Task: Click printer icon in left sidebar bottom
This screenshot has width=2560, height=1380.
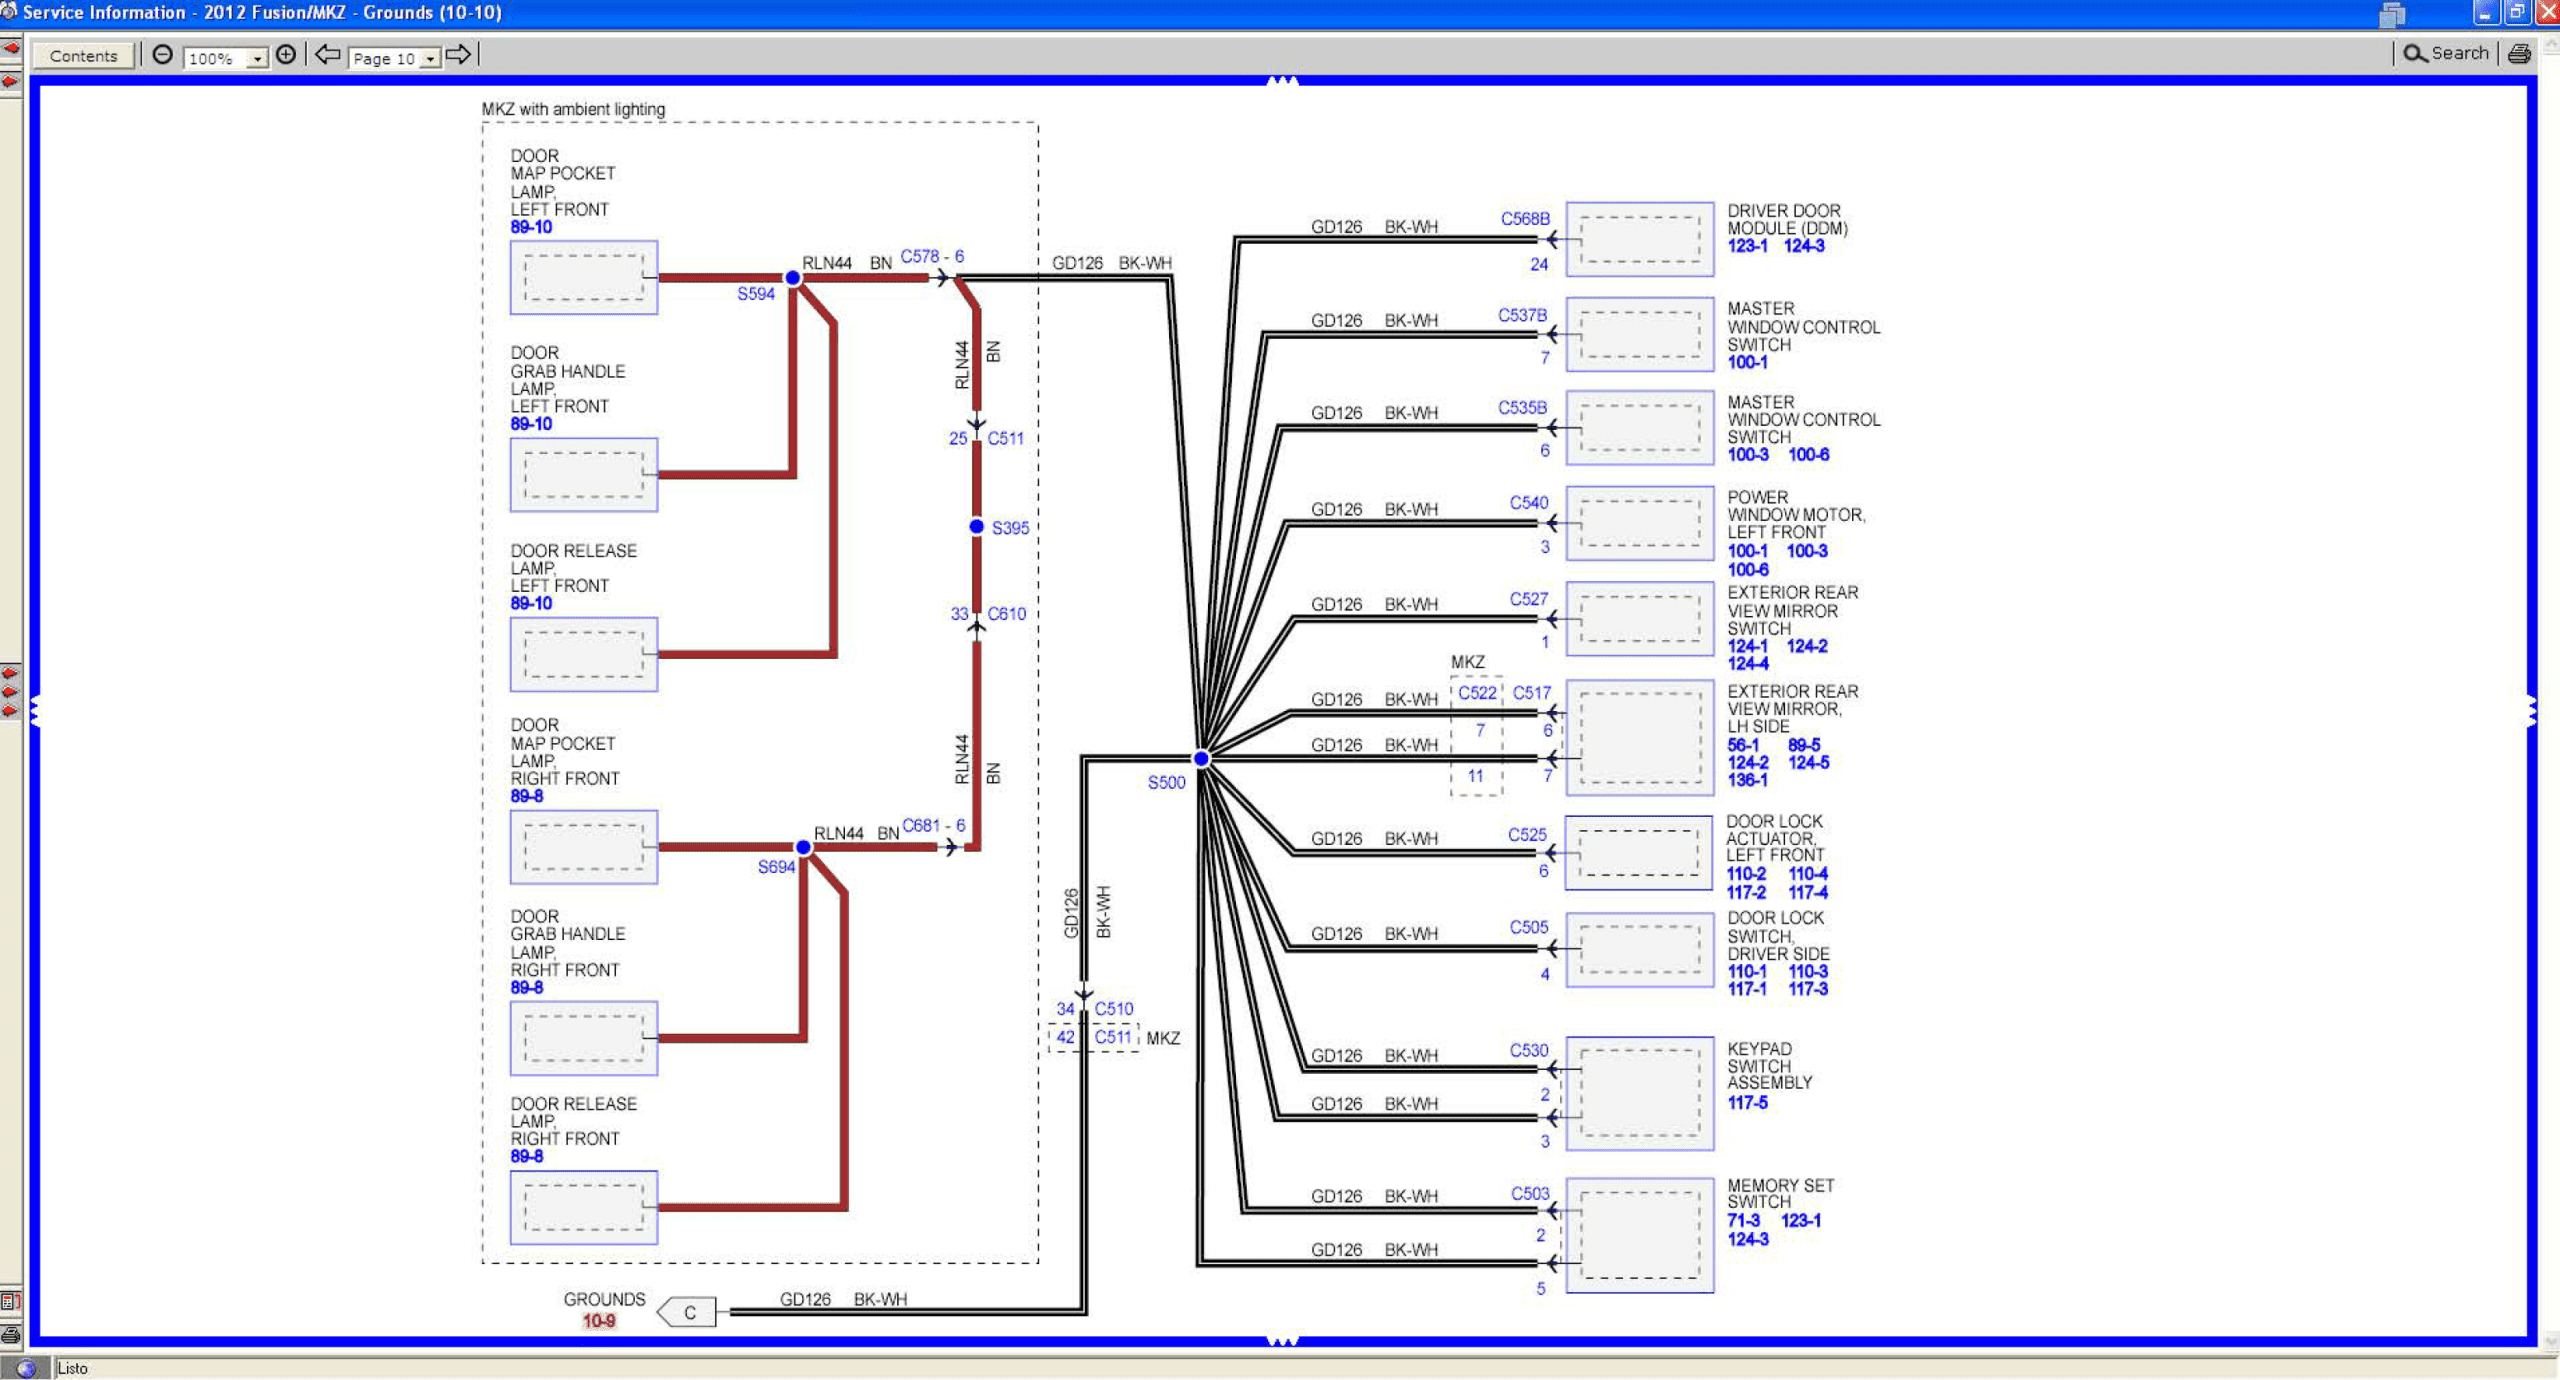Action: click(x=11, y=1335)
